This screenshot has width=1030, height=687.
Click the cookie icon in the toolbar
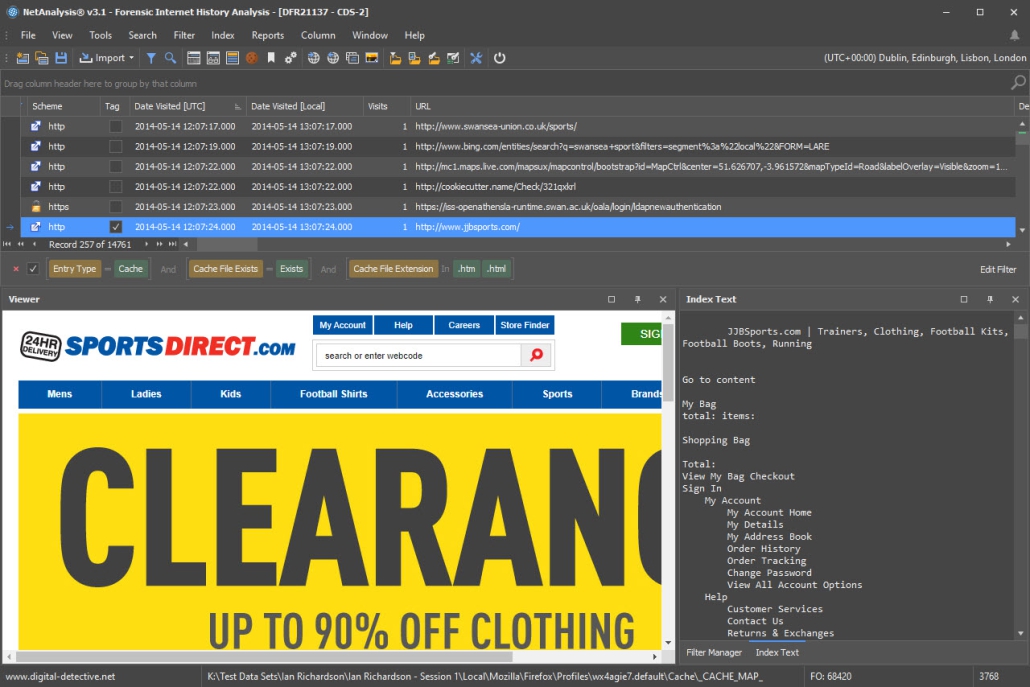tap(252, 58)
